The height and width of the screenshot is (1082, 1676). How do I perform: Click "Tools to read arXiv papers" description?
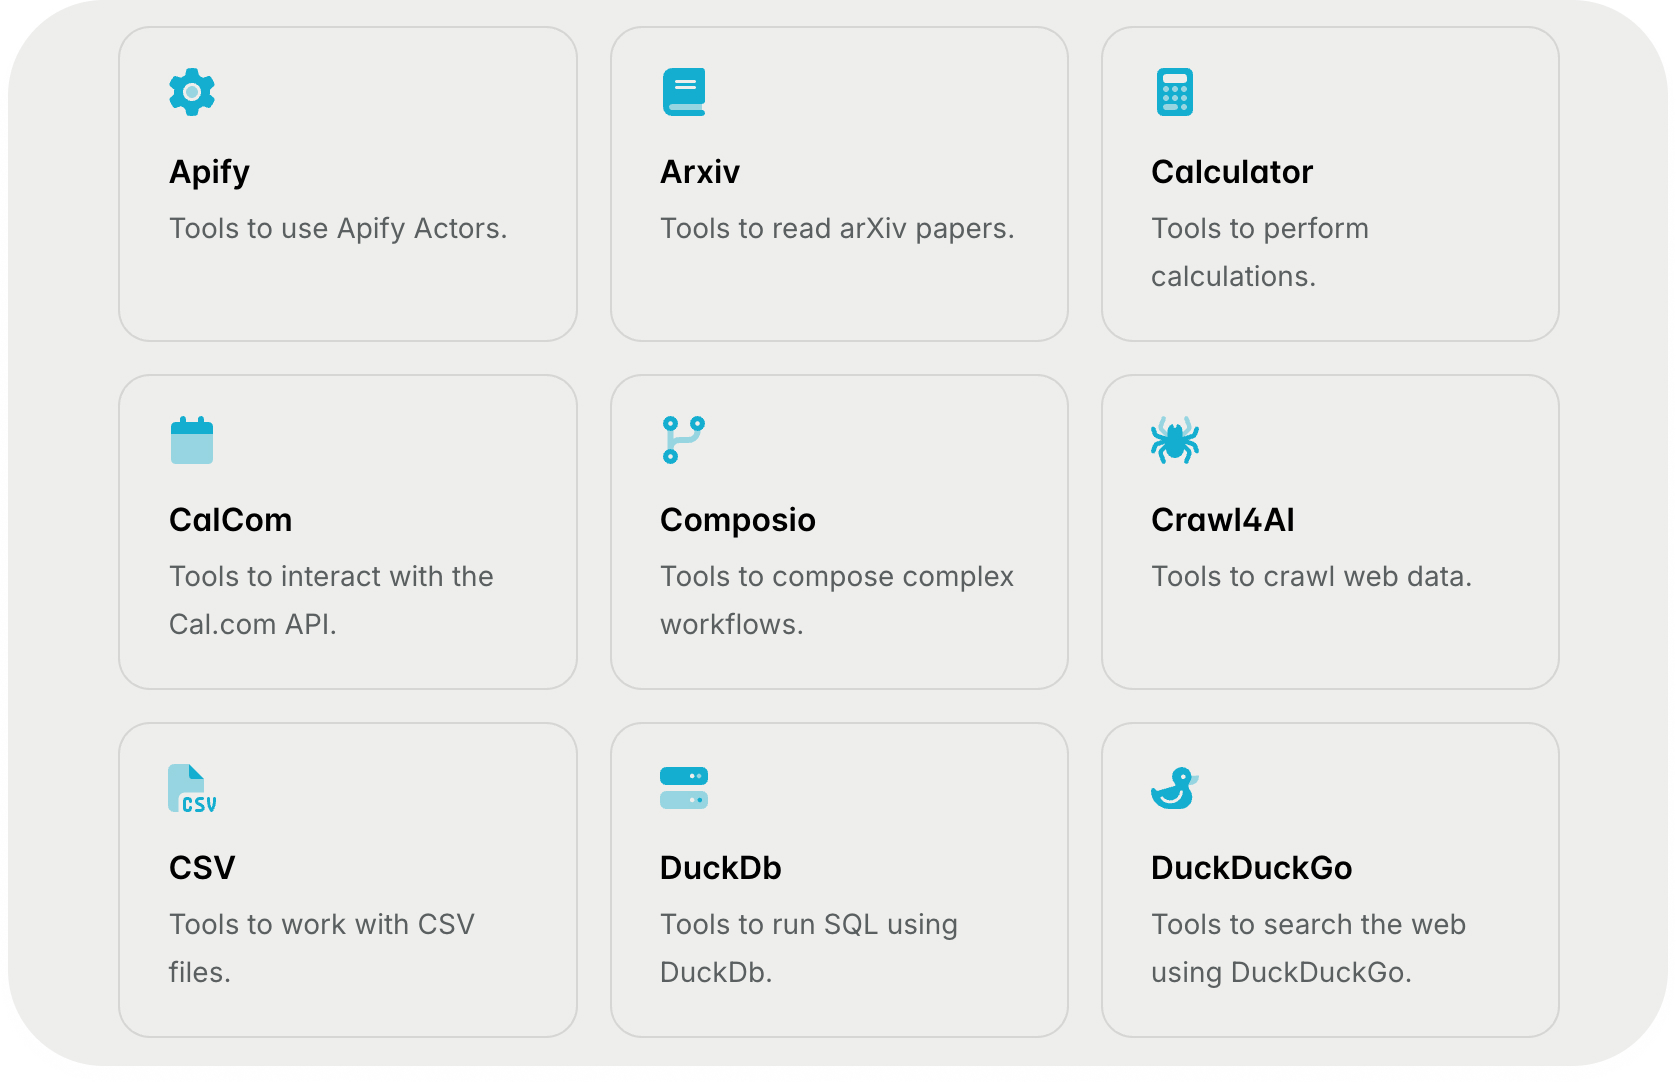[837, 229]
